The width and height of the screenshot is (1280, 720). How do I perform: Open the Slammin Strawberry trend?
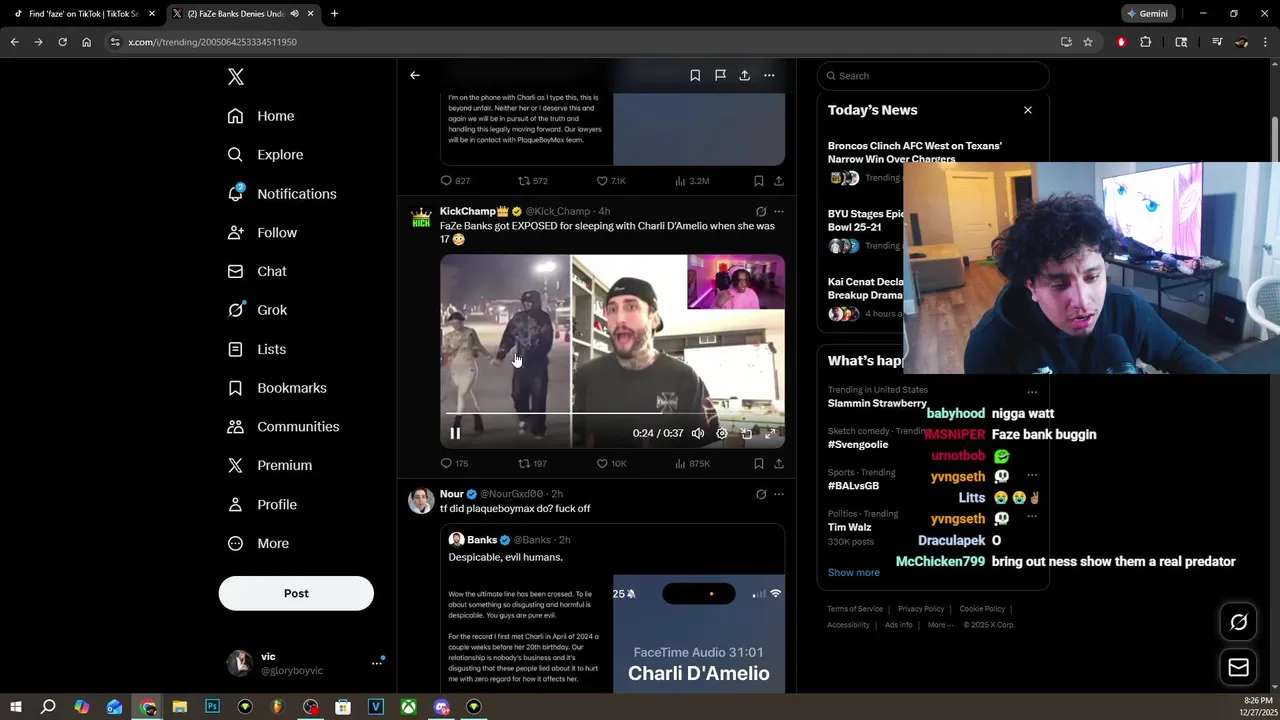pos(877,404)
